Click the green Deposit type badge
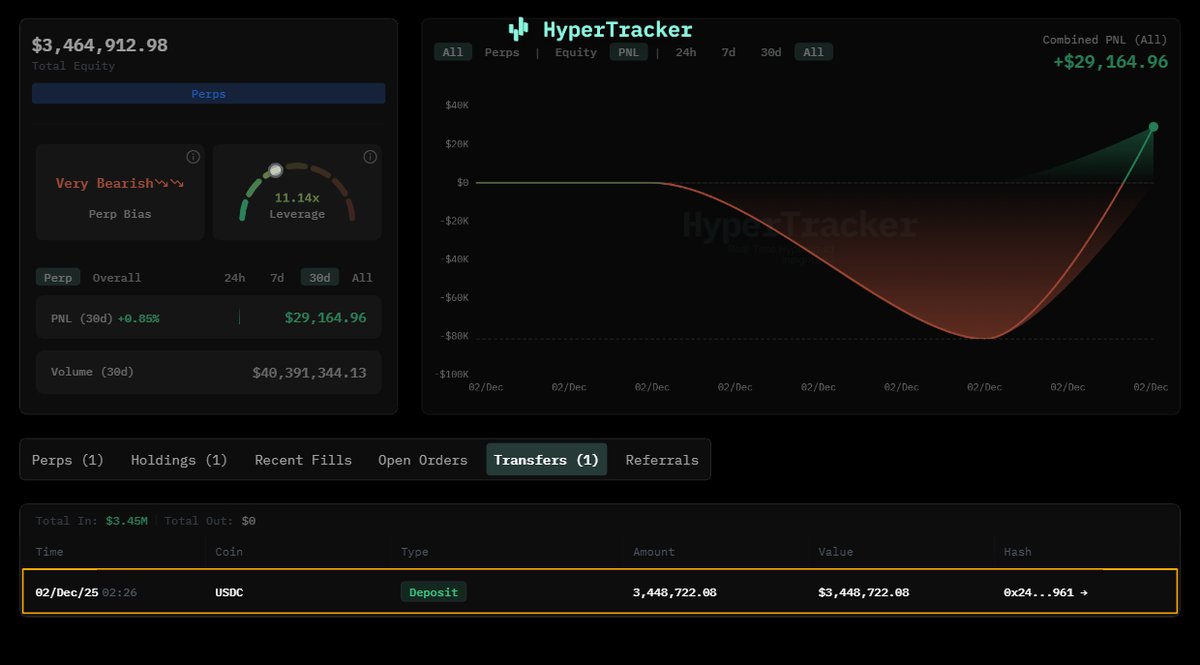Screen dimensions: 1200x665 pos(433,591)
